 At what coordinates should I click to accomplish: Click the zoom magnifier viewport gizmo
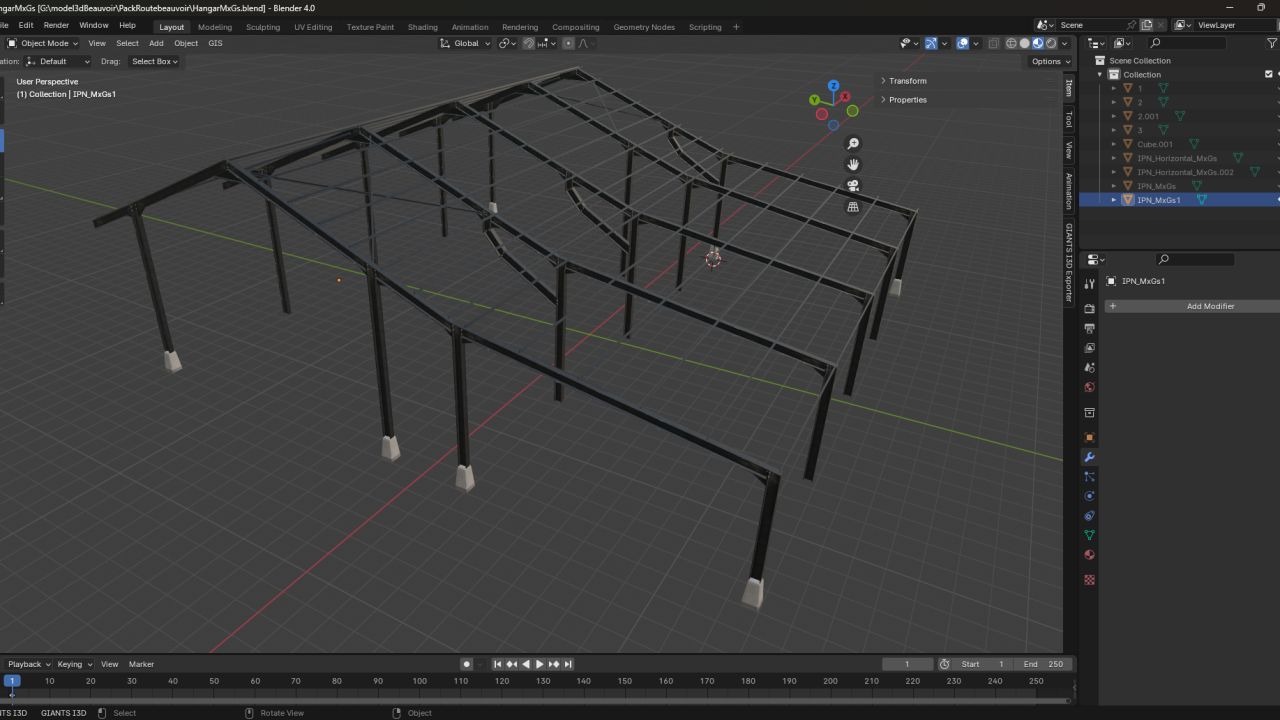(x=853, y=144)
